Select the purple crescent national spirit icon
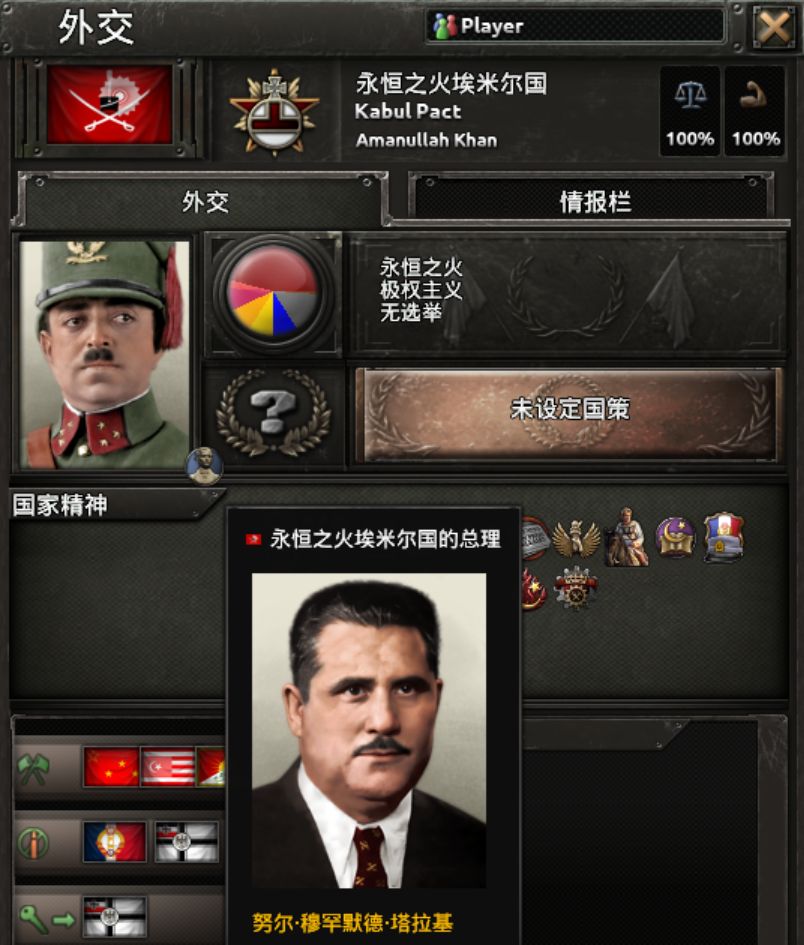 pos(675,537)
